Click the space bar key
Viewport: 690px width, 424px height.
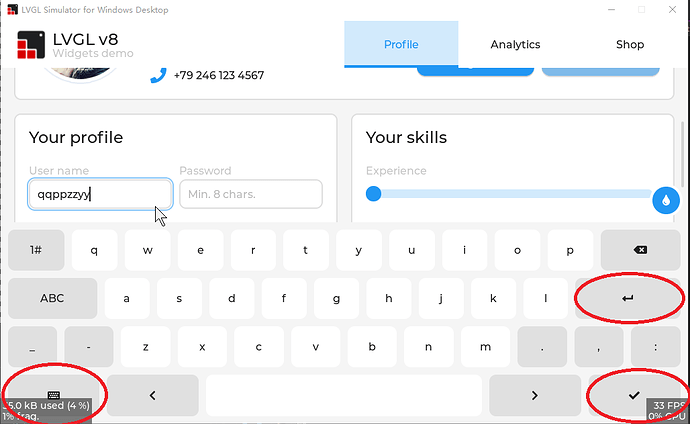pyautogui.click(x=344, y=395)
